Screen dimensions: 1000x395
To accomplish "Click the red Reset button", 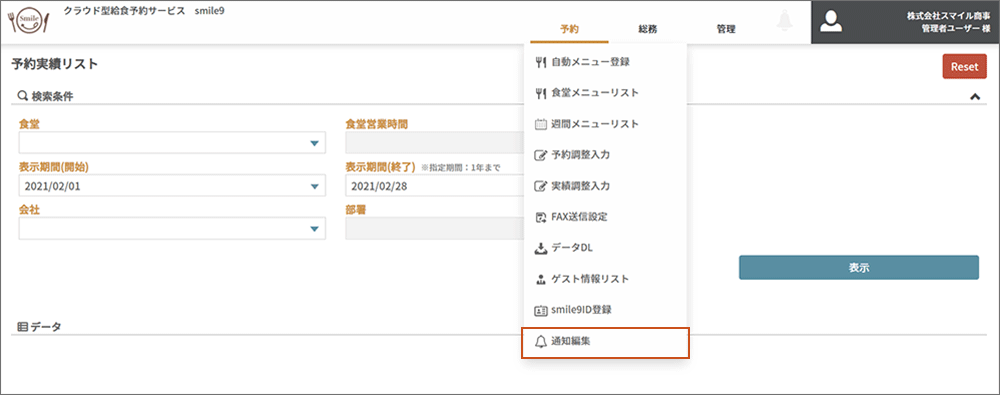I will [x=964, y=66].
